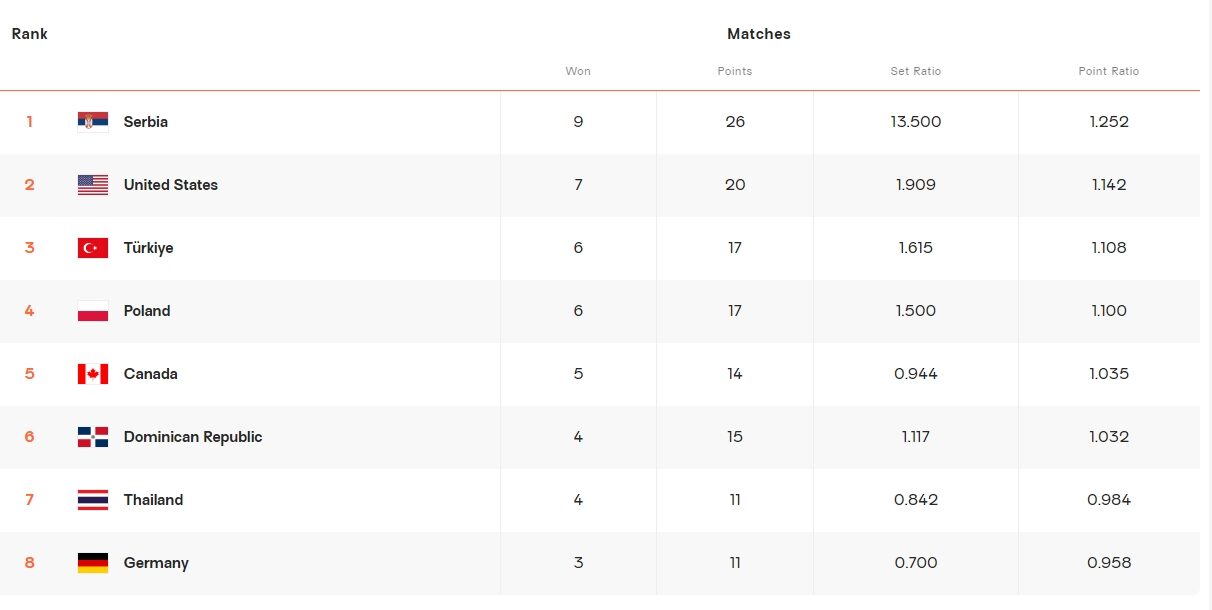Click the Rank column header
This screenshot has width=1212, height=610.
click(30, 34)
